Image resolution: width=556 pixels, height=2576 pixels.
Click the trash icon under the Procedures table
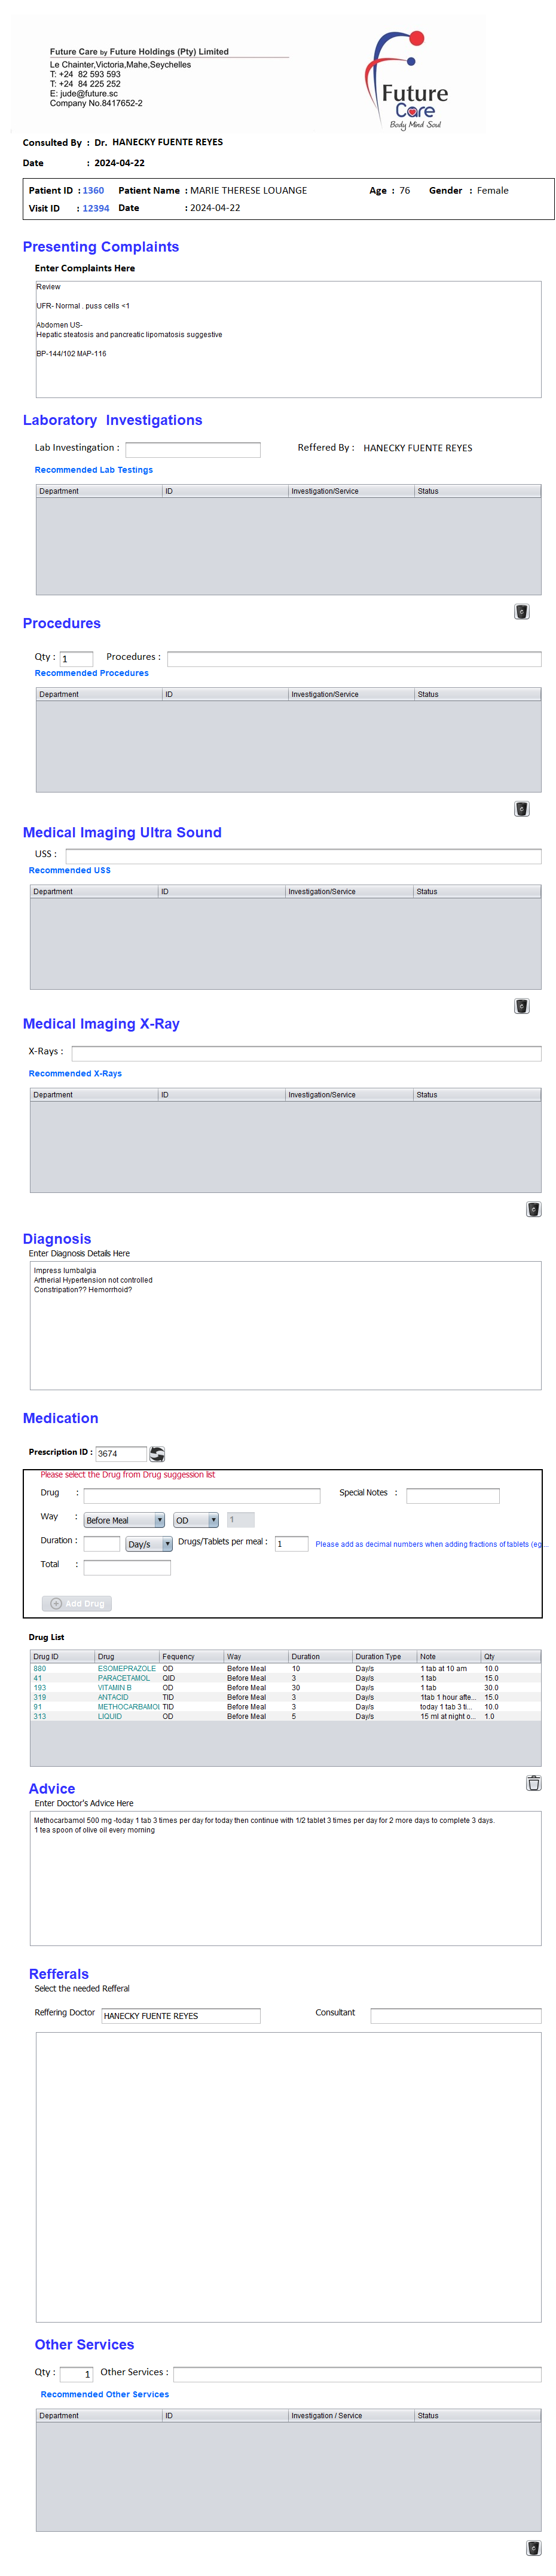pos(521,809)
